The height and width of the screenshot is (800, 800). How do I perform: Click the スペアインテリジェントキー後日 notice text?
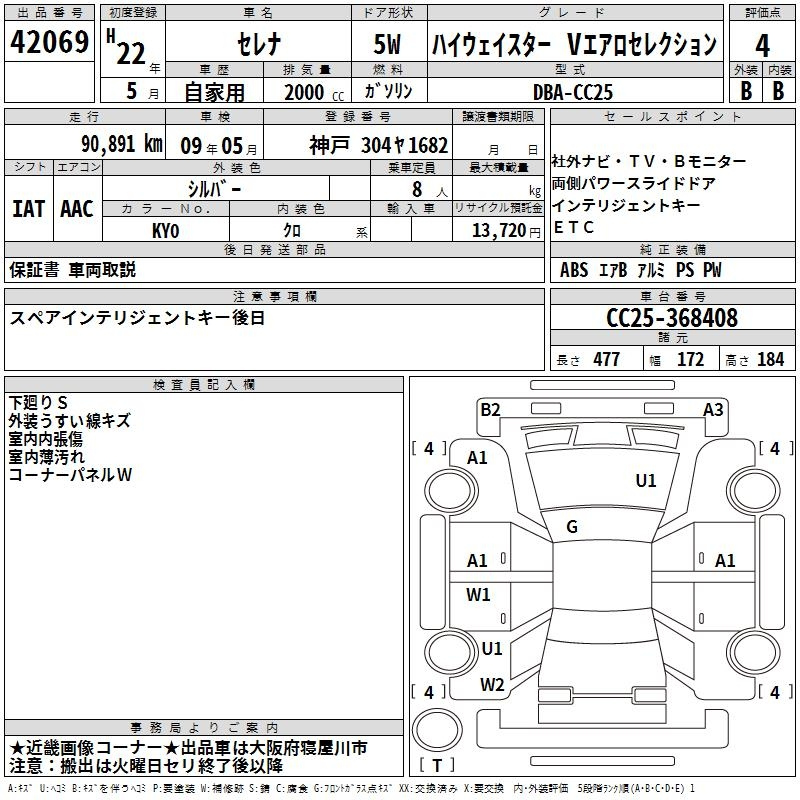click(x=138, y=318)
